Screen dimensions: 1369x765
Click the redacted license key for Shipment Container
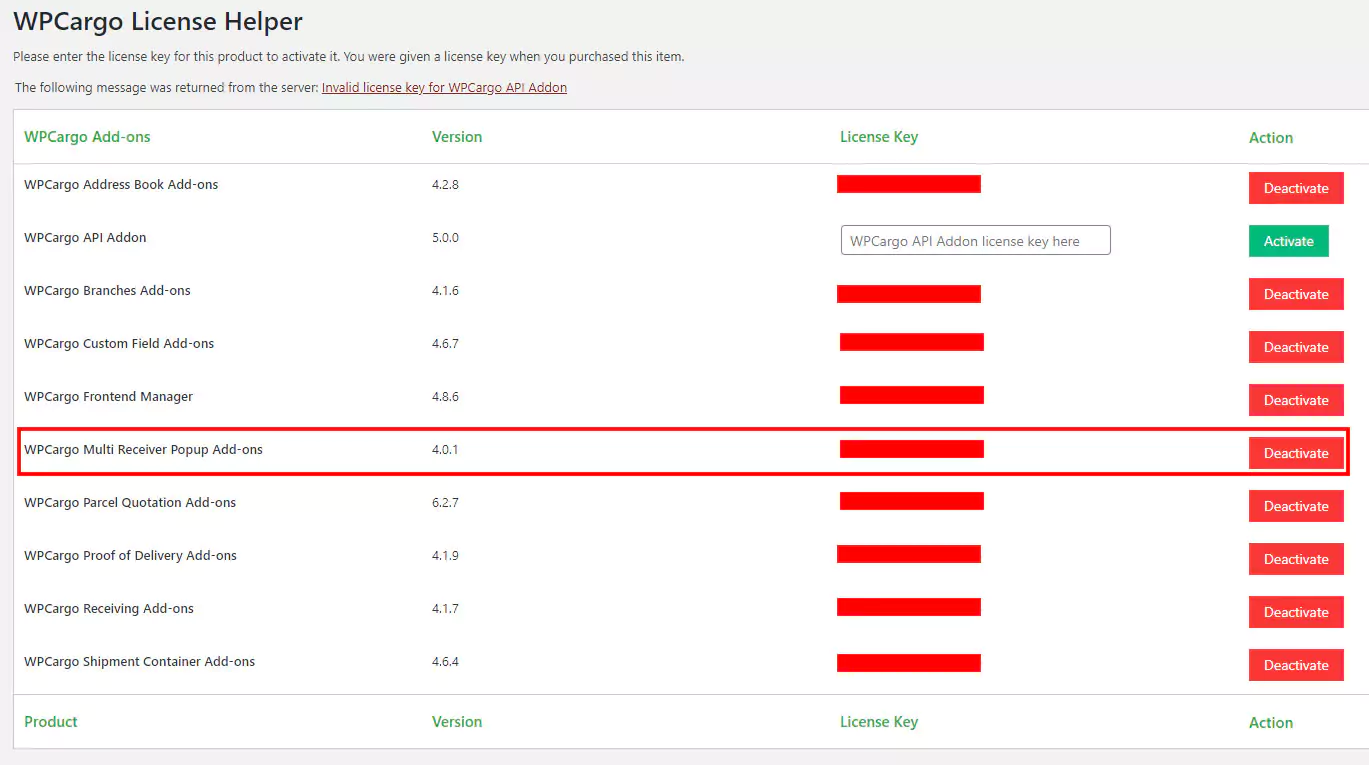908,663
